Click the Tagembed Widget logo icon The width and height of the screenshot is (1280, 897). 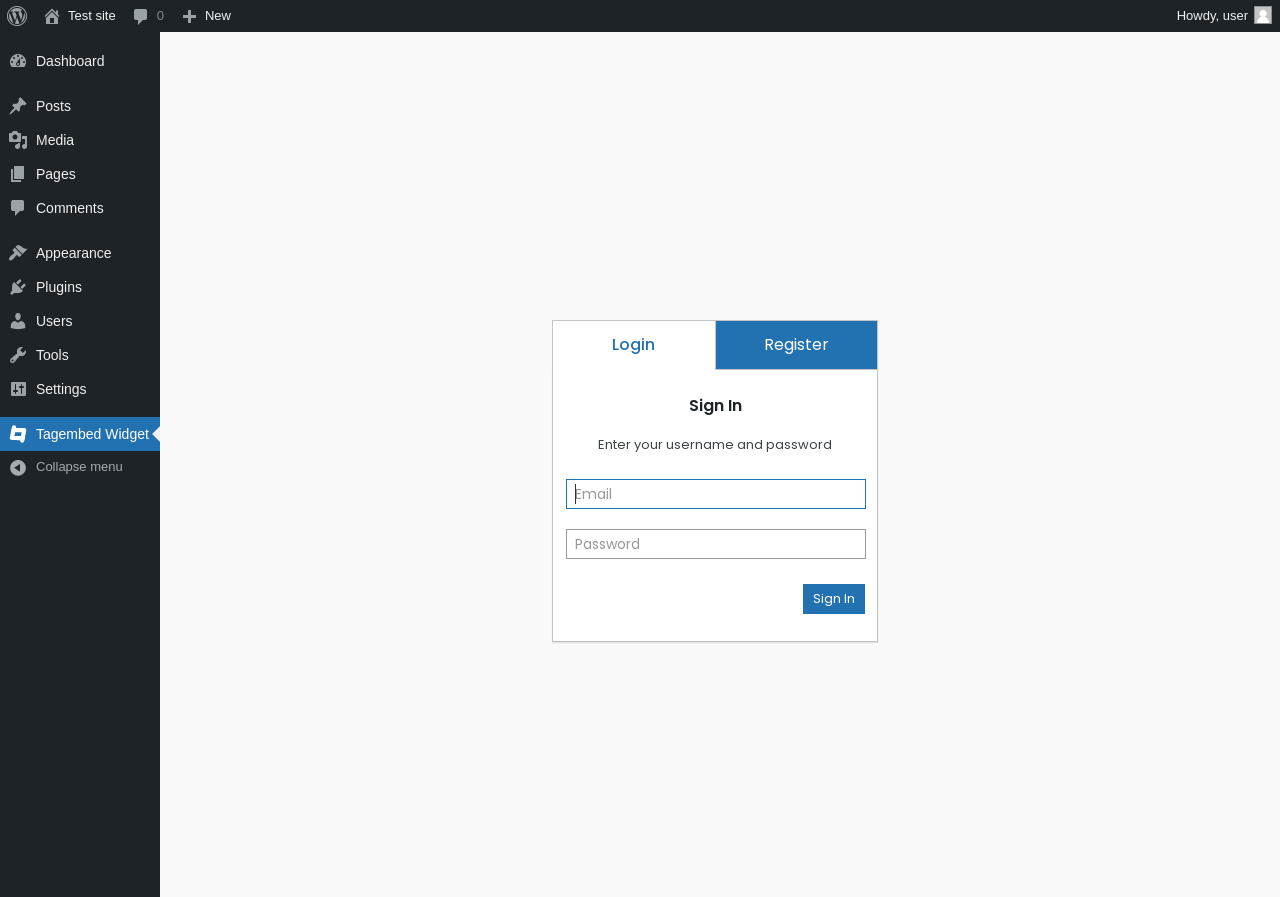coord(18,434)
